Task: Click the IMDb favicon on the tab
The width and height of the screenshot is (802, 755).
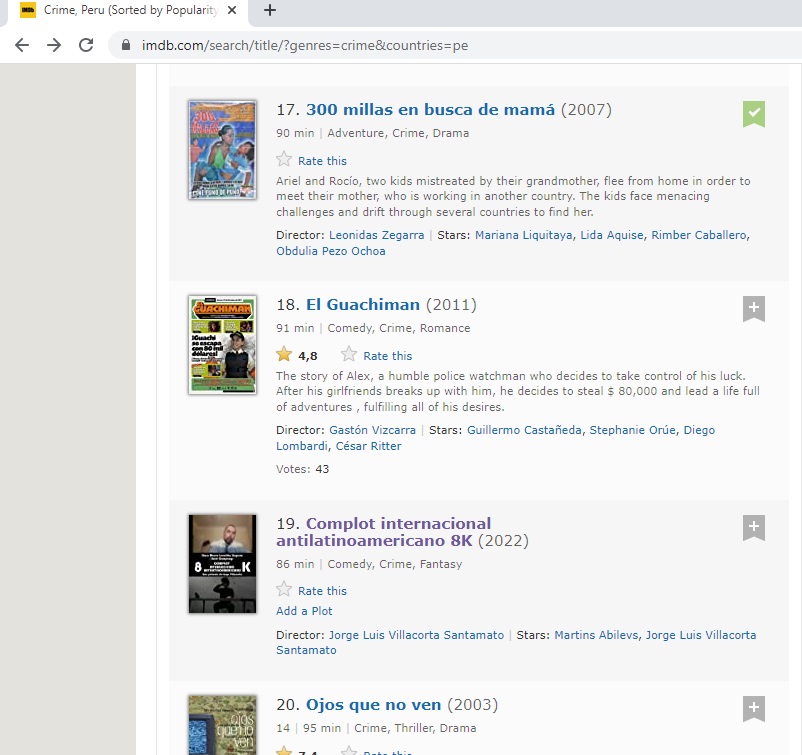Action: (x=28, y=10)
